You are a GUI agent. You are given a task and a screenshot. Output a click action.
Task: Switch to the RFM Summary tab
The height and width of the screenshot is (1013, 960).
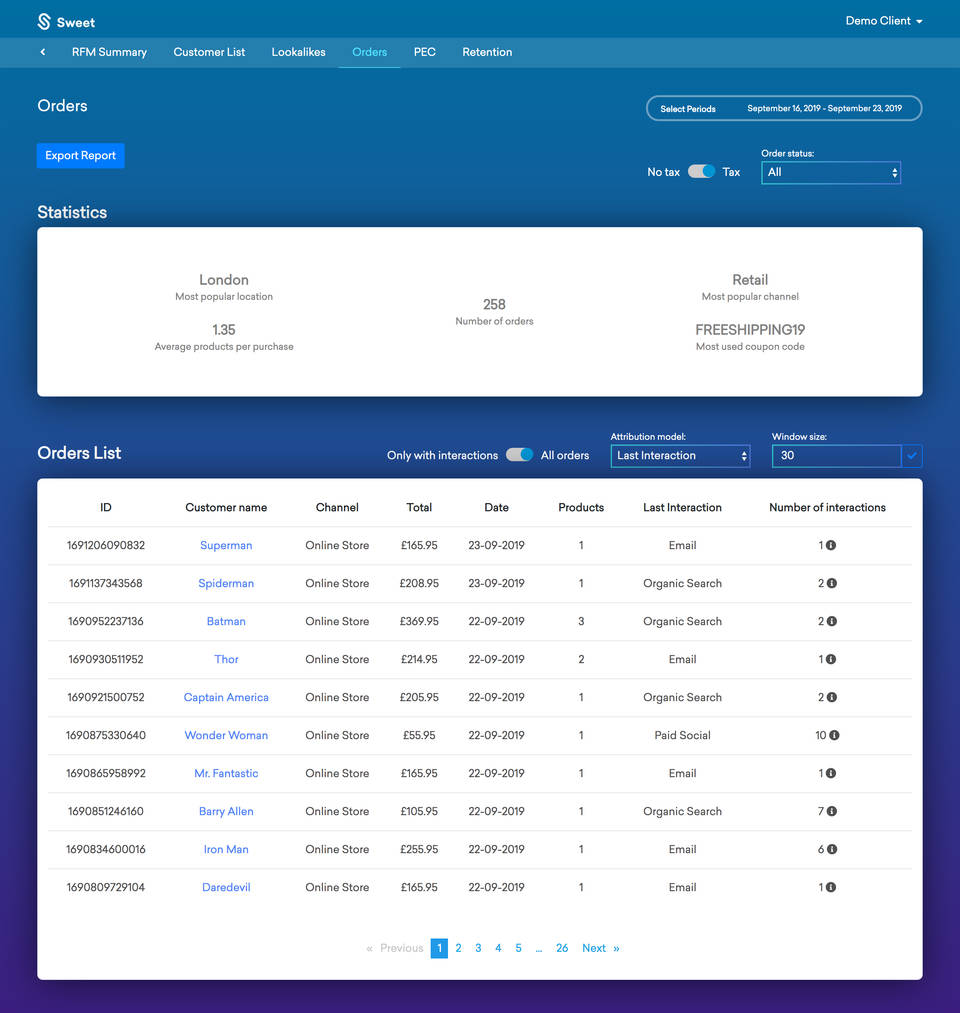coord(109,52)
